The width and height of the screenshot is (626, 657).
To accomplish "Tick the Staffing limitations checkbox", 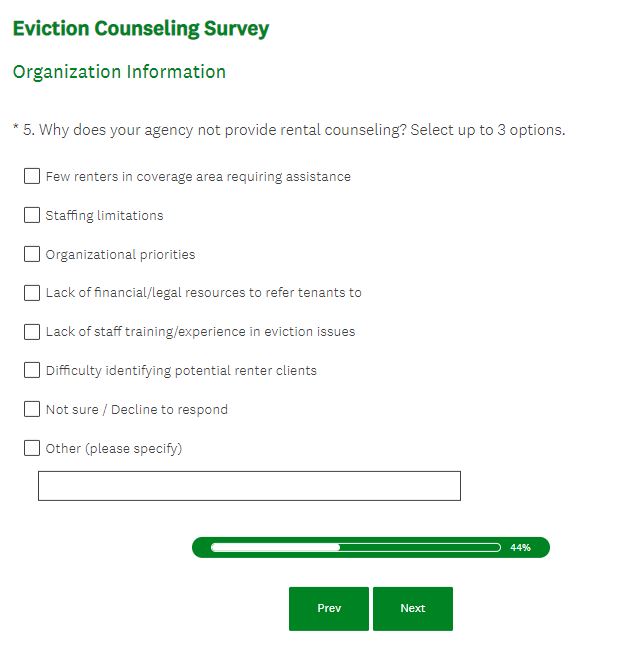I will tap(32, 215).
